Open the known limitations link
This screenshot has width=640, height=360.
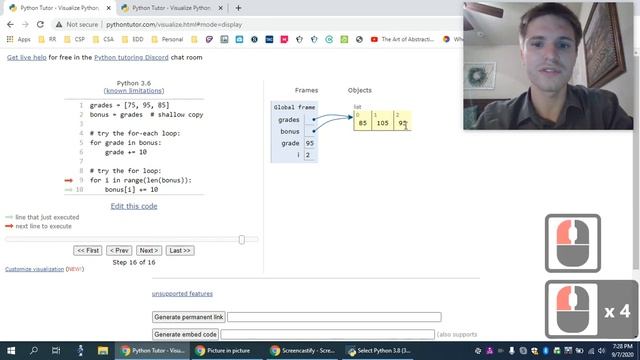[134, 91]
